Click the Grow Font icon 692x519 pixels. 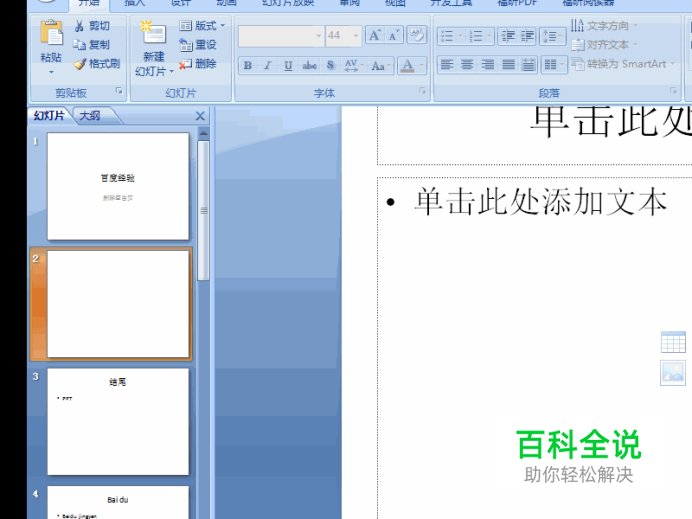(374, 35)
